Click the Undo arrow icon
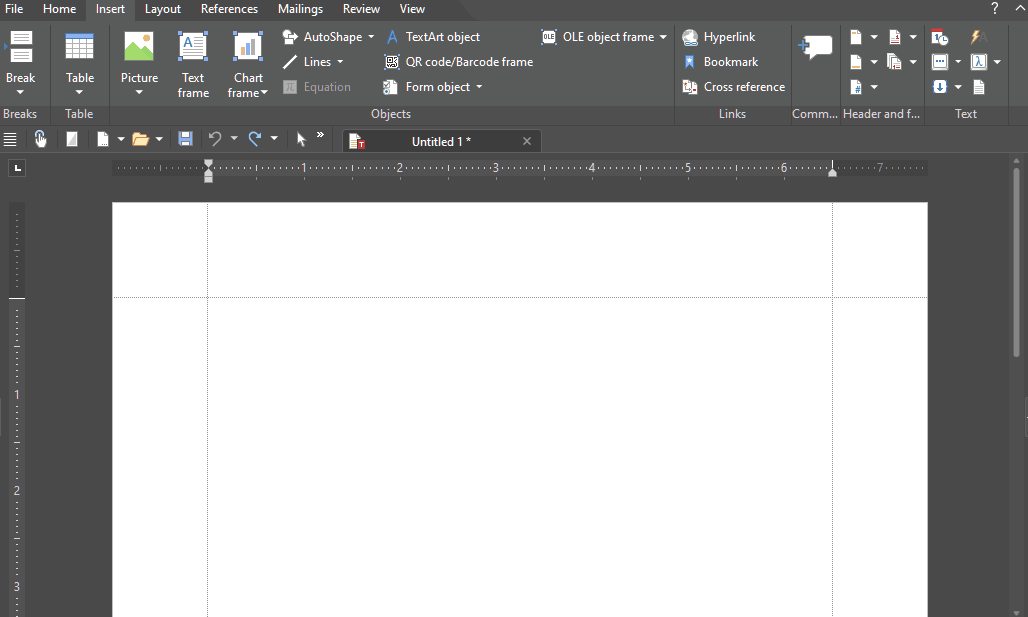Image resolution: width=1028 pixels, height=617 pixels. tap(214, 140)
